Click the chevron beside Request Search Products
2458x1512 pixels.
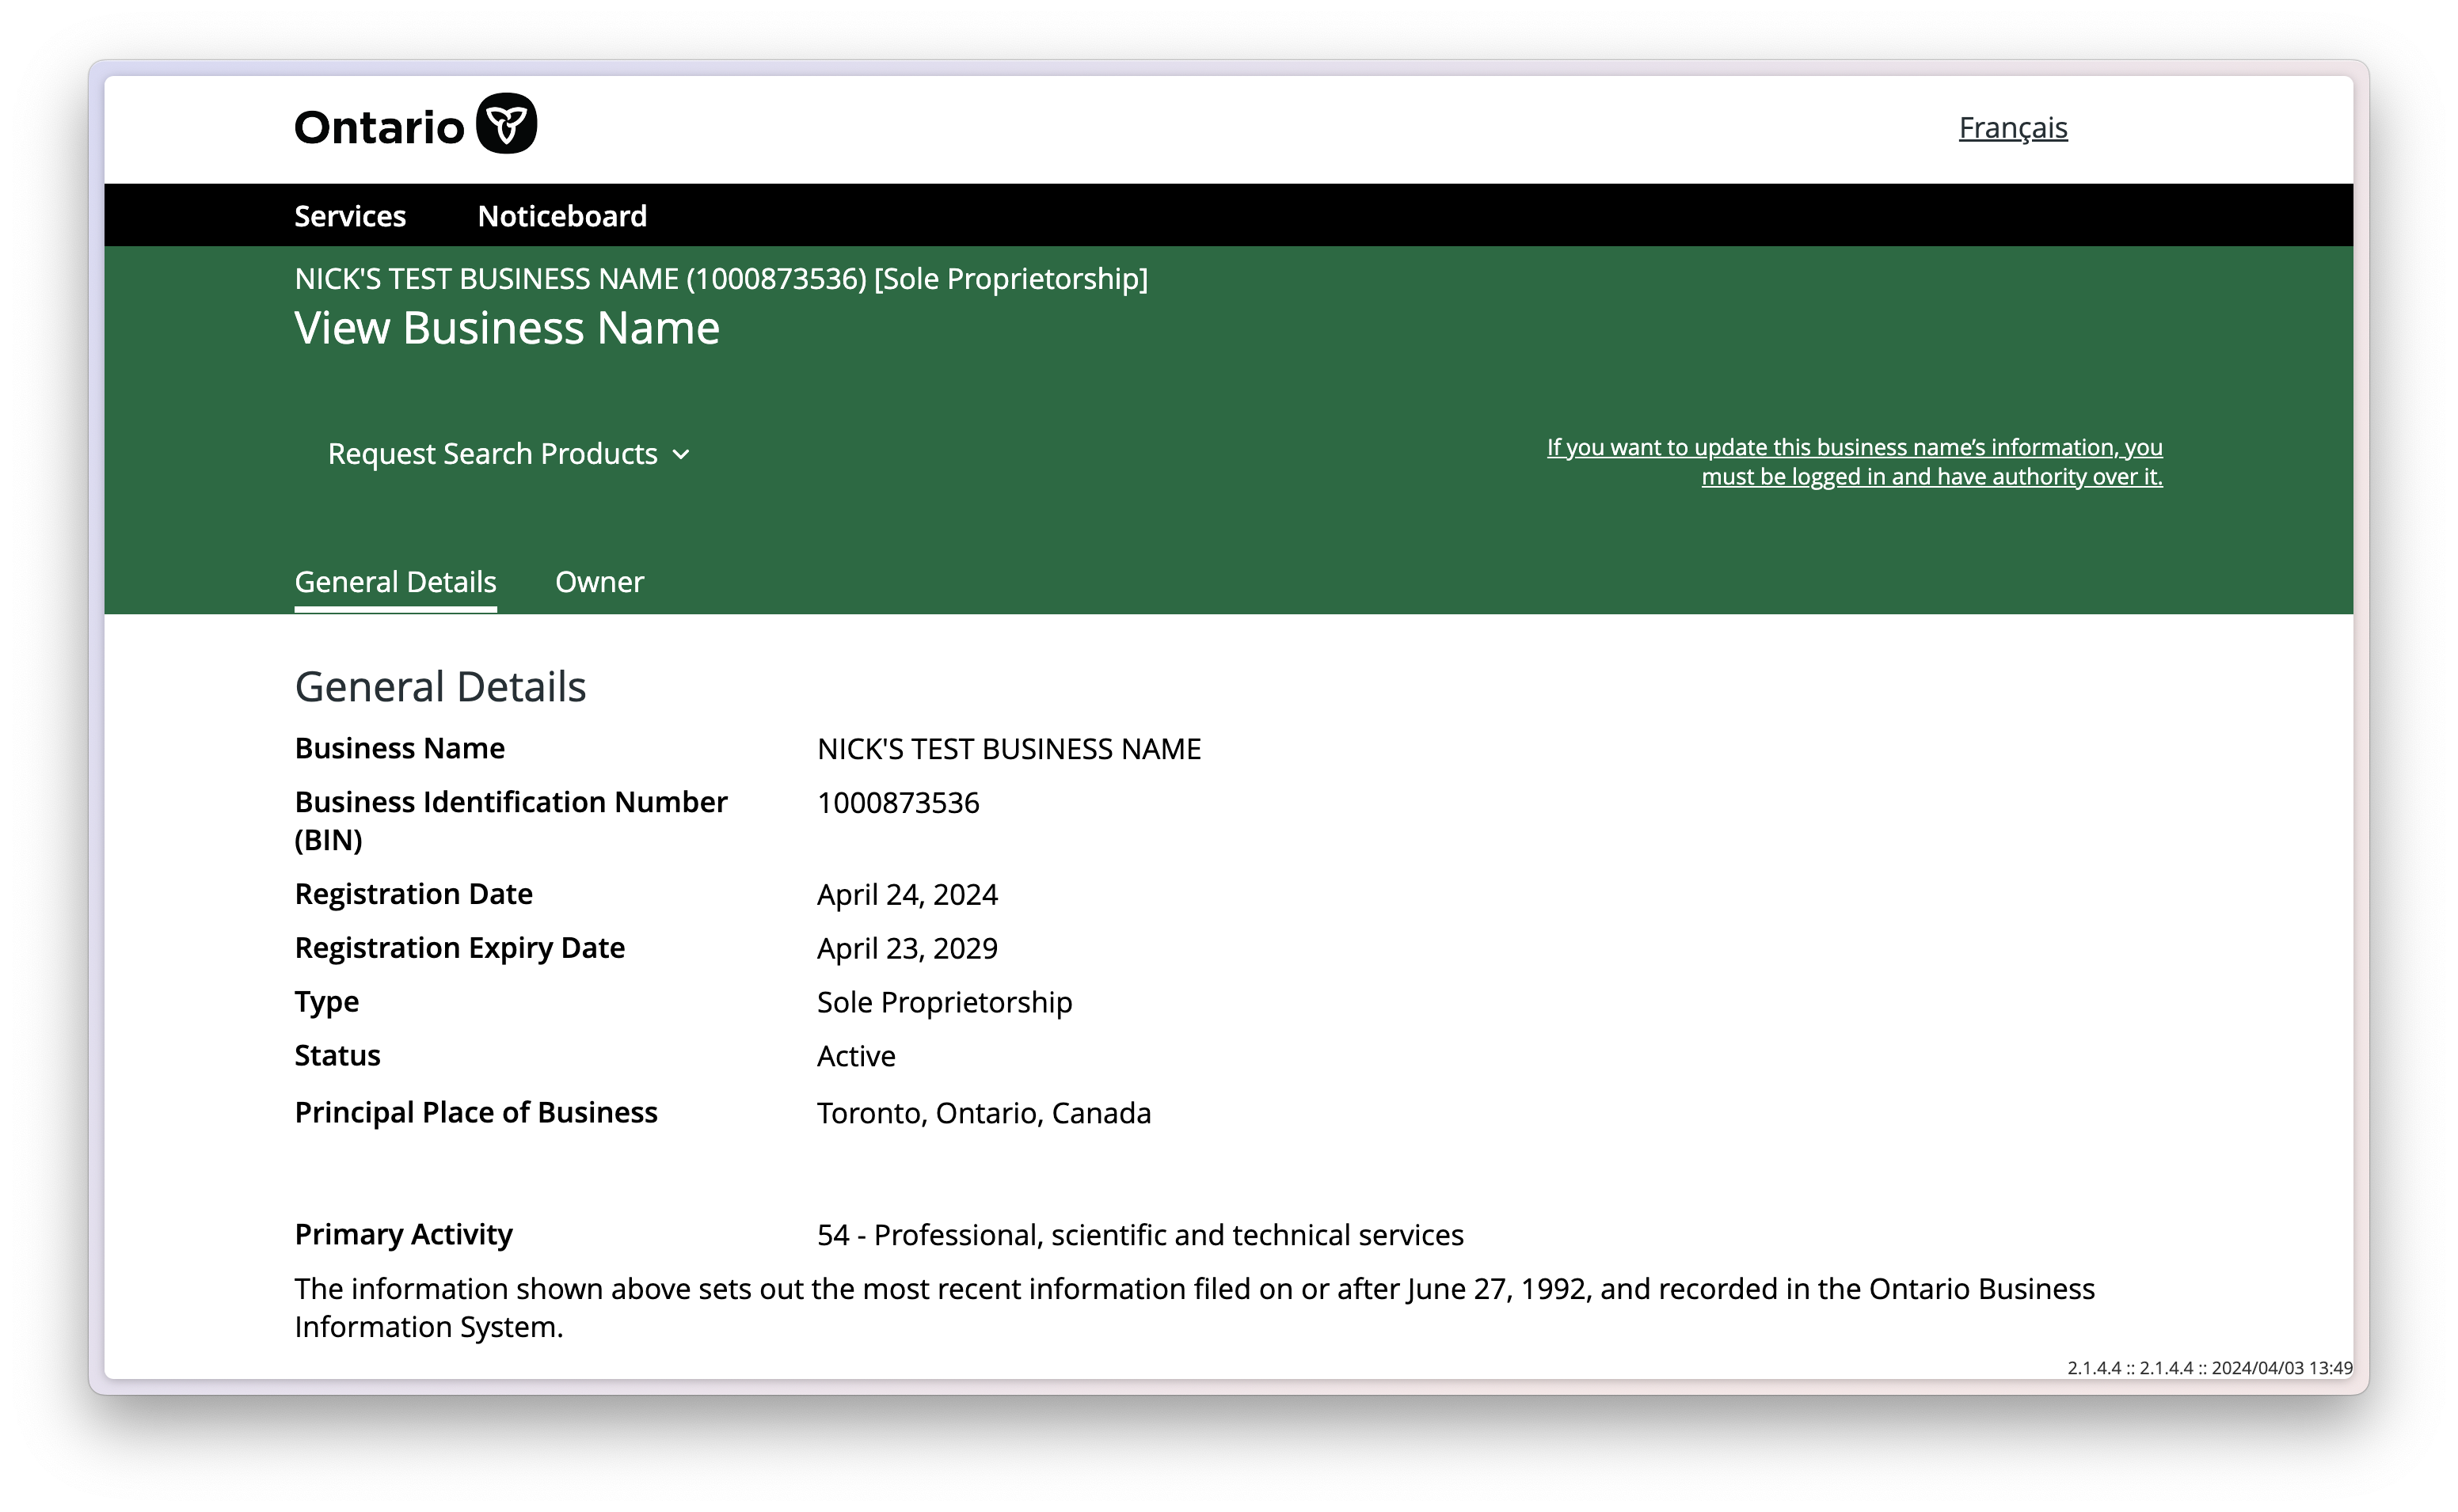point(681,455)
